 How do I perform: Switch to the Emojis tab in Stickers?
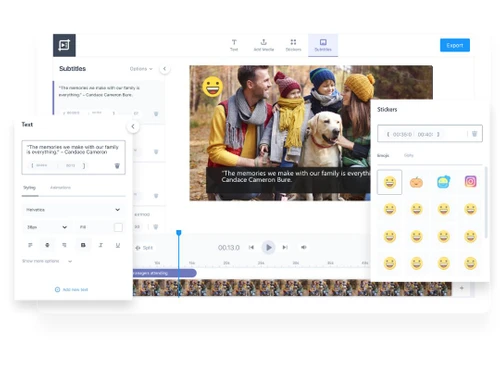[383, 155]
